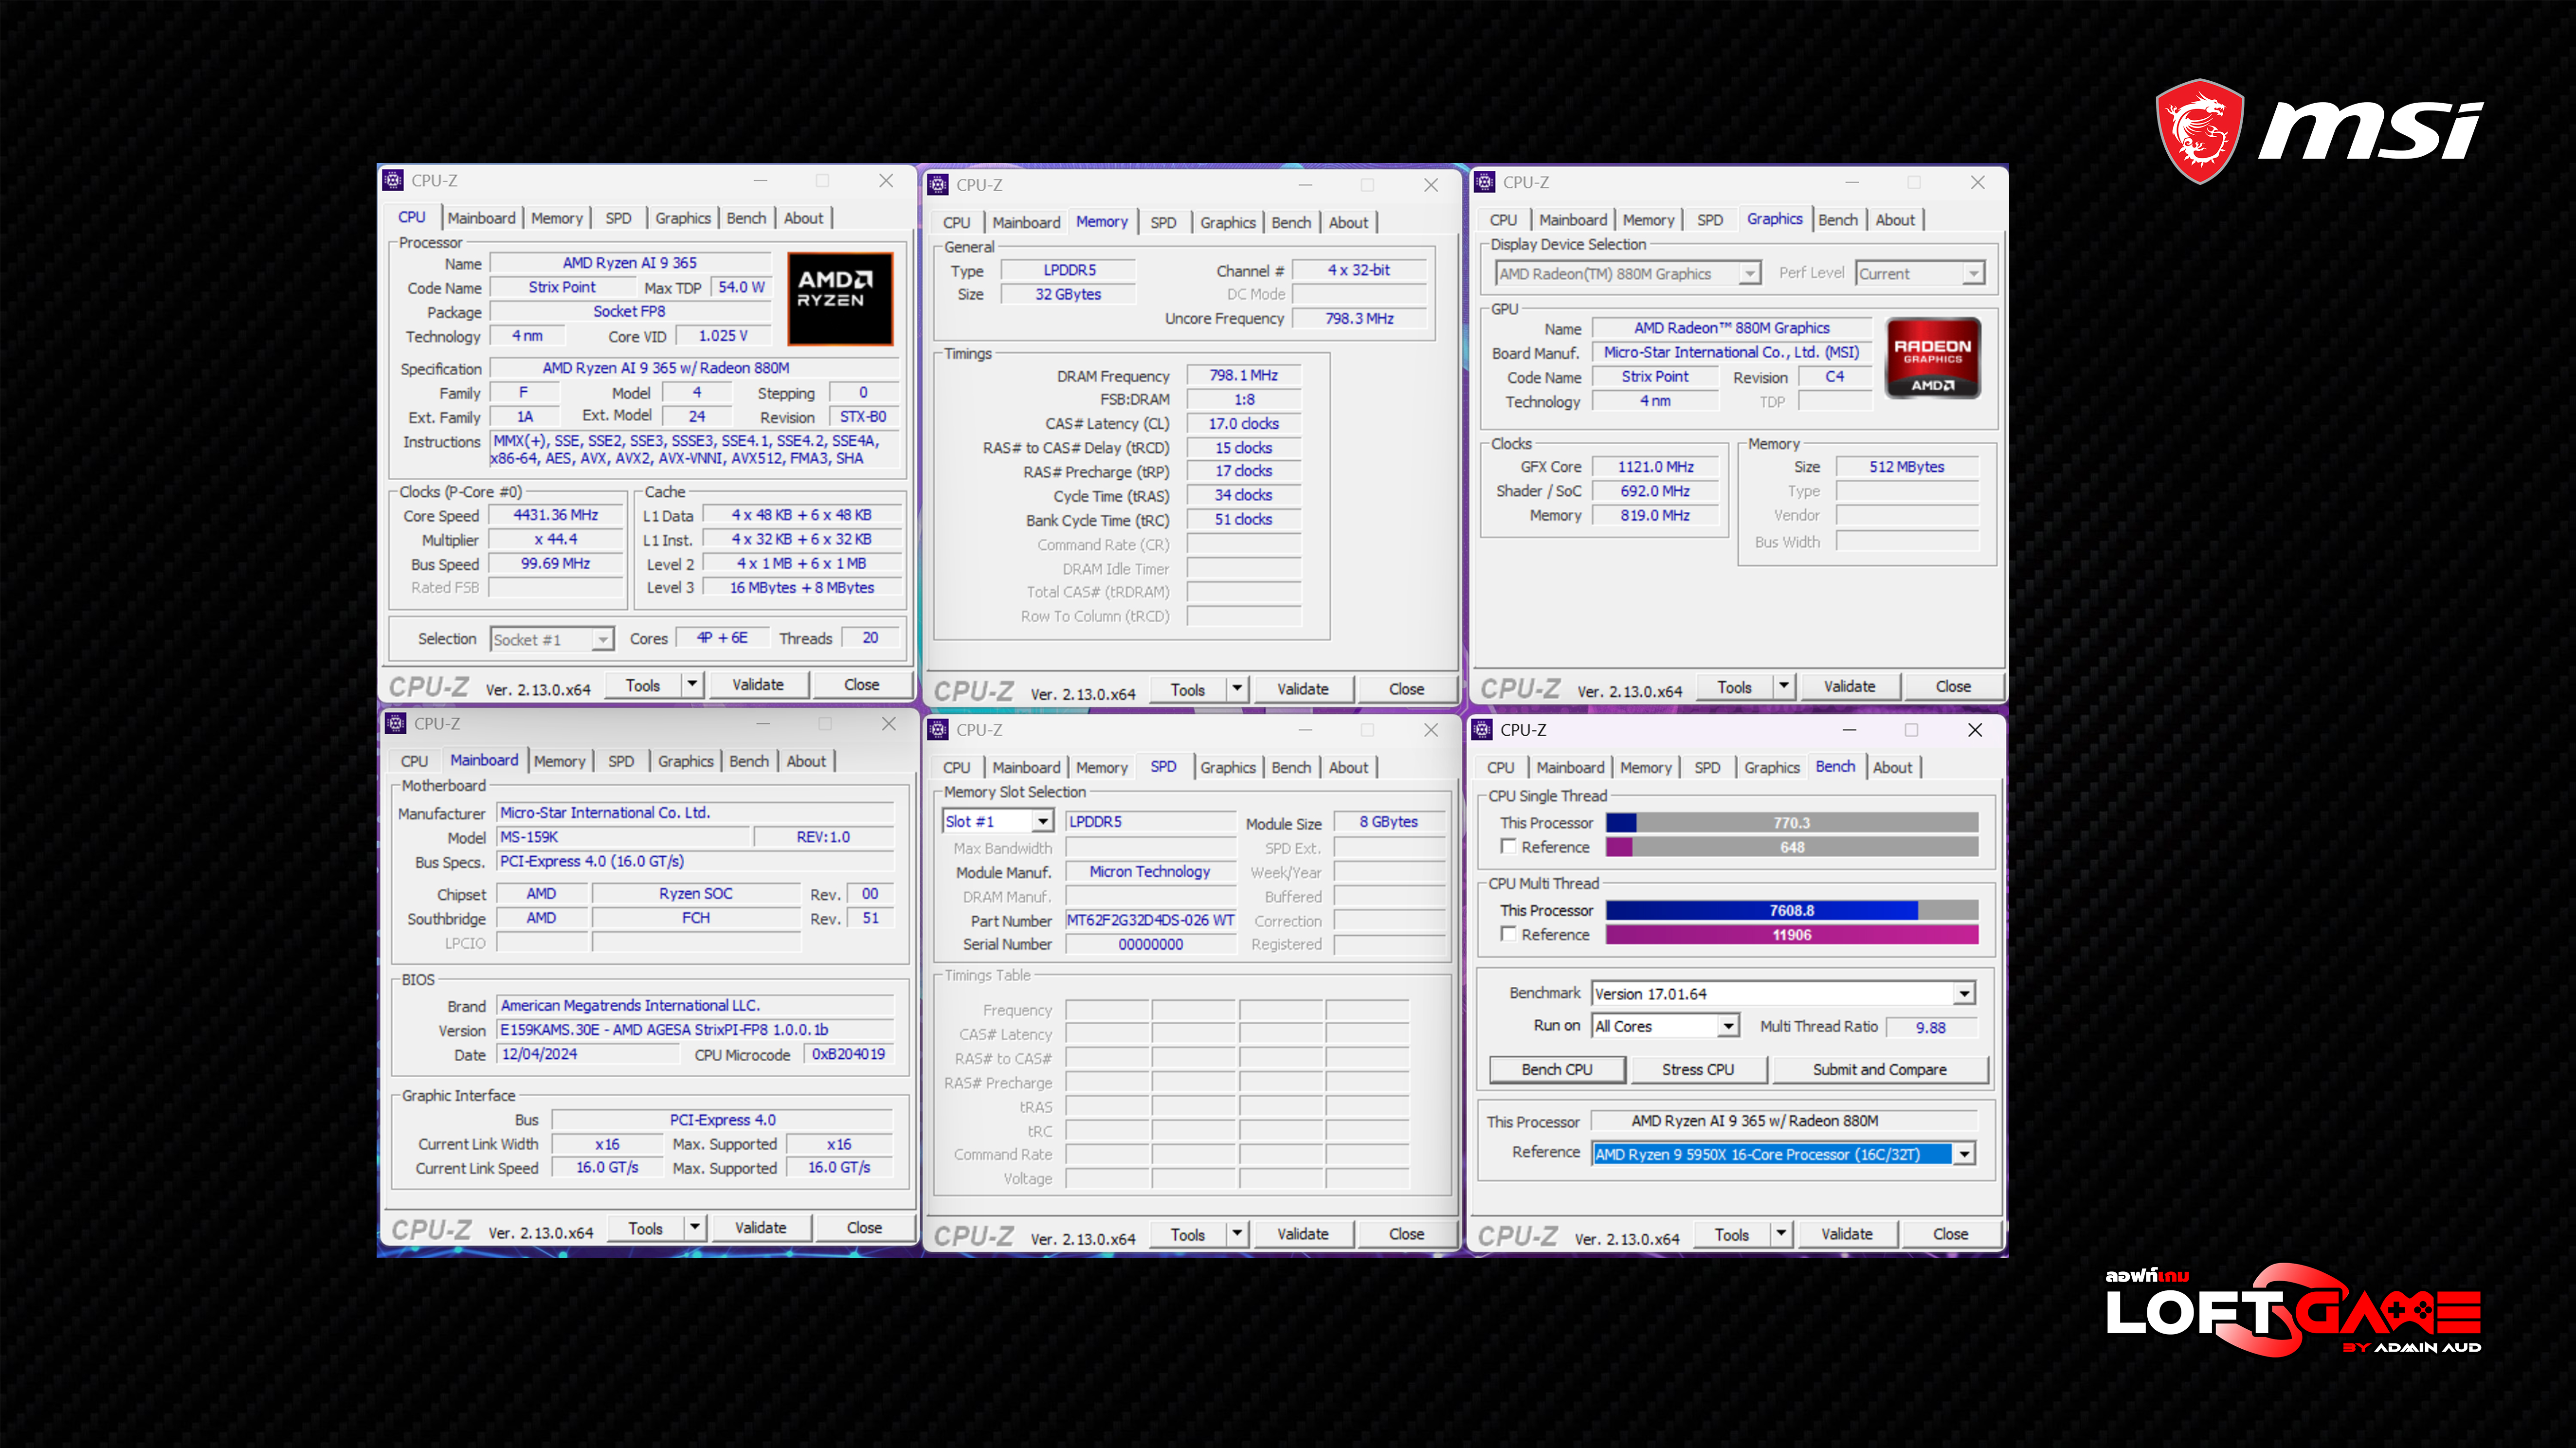Click the BIOS Version field E159KAMS.30E
This screenshot has height=1448, width=2576.
coord(695,1030)
